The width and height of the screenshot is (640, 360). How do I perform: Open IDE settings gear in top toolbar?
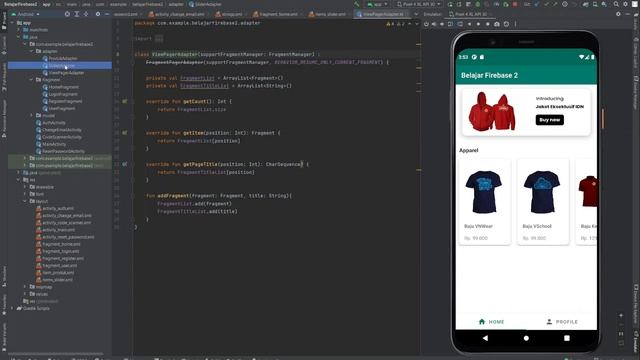[x=625, y=4]
